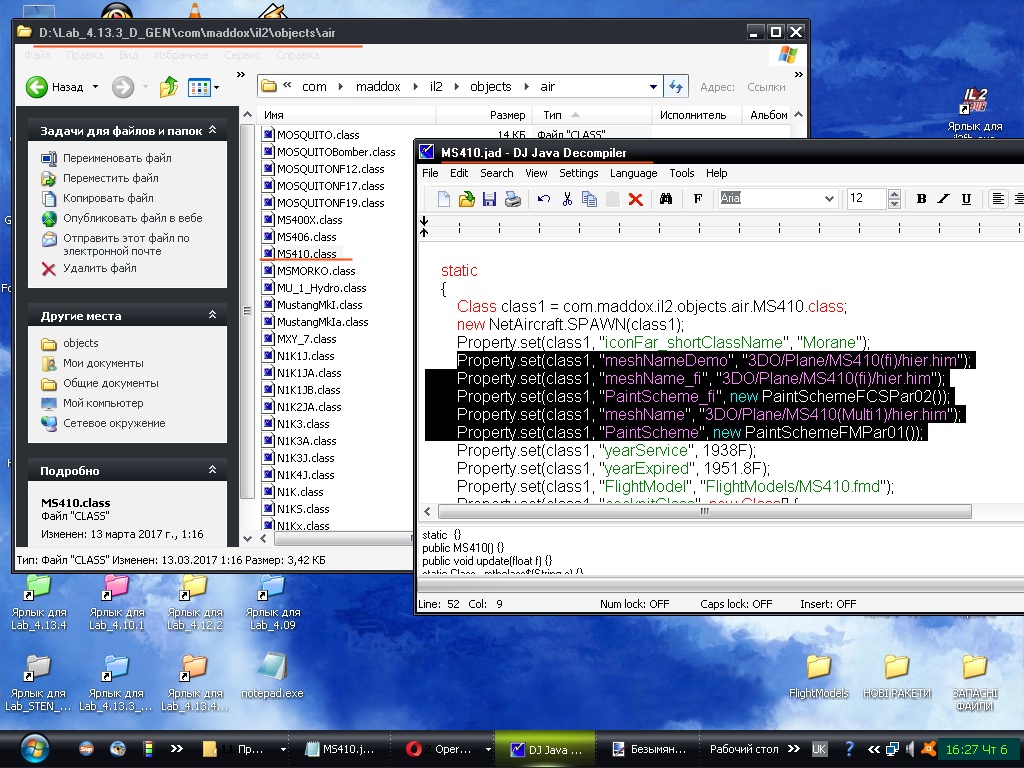Image resolution: width=1024 pixels, height=768 pixels.
Task: Click the rename this file link
Action: [117, 158]
